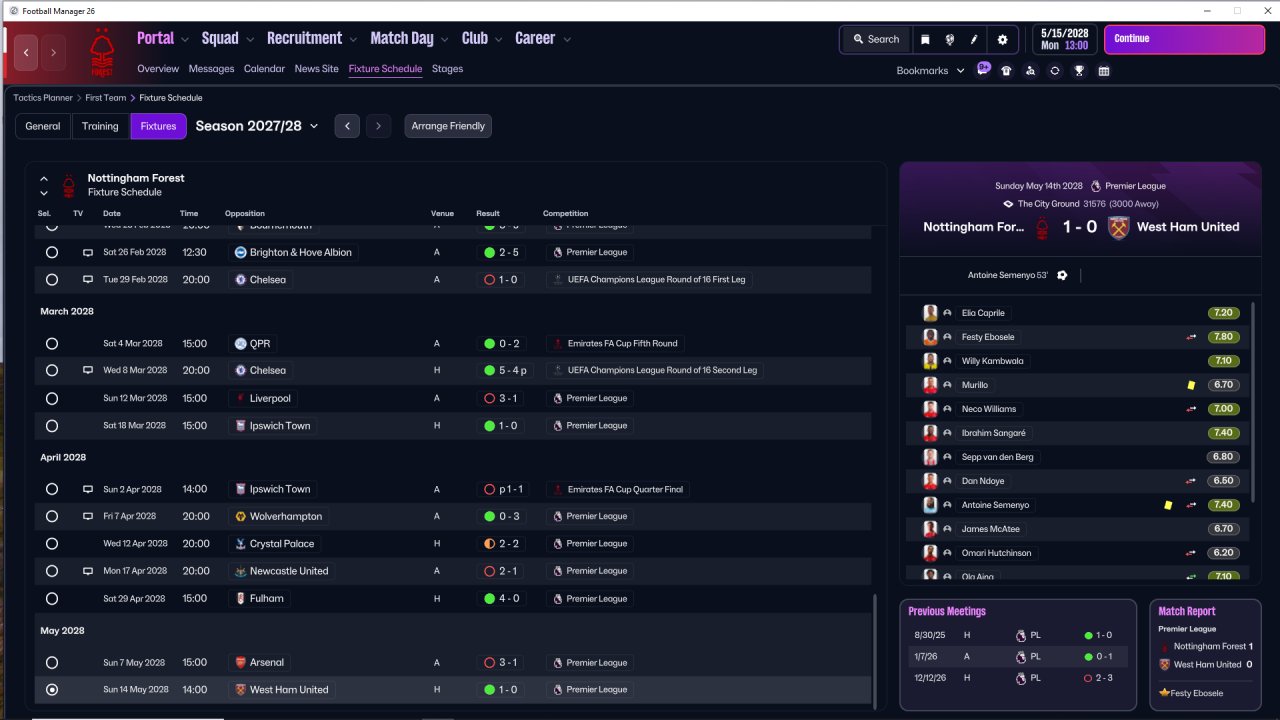The width and height of the screenshot is (1280, 720).
Task: Click the star icon beside Festy Ebosele in Match Report
Action: [x=1164, y=693]
